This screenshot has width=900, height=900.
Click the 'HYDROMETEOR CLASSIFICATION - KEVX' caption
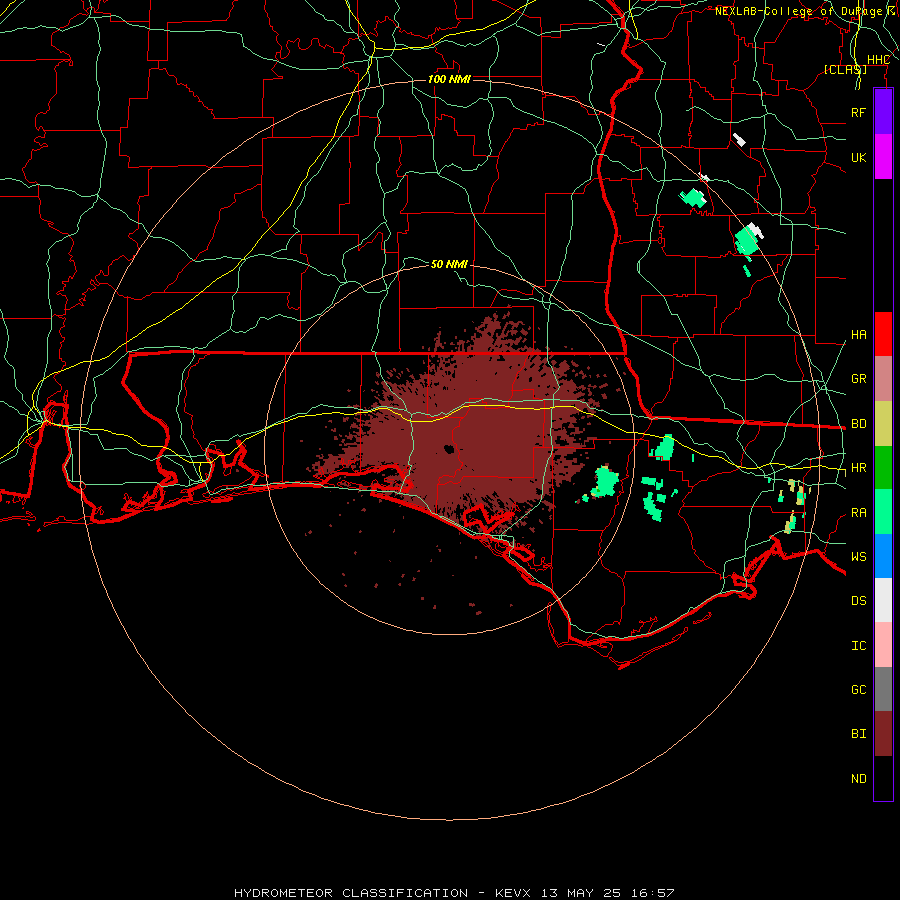[x=382, y=893]
